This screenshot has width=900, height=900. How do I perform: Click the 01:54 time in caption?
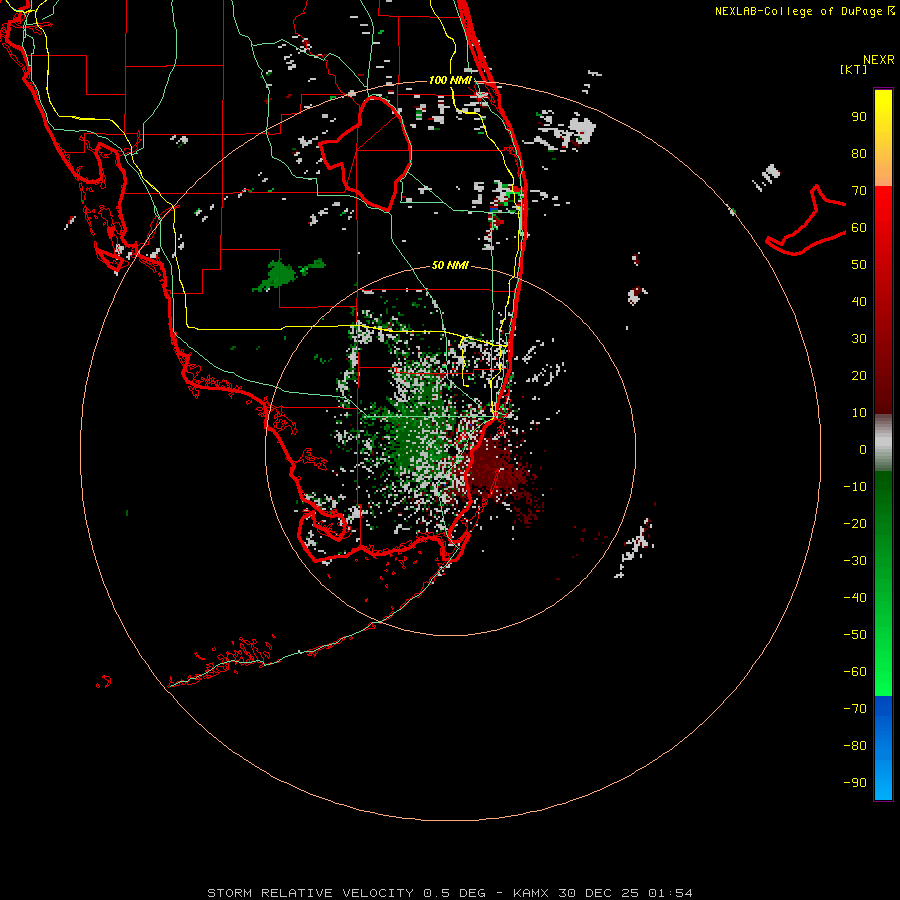tap(670, 893)
